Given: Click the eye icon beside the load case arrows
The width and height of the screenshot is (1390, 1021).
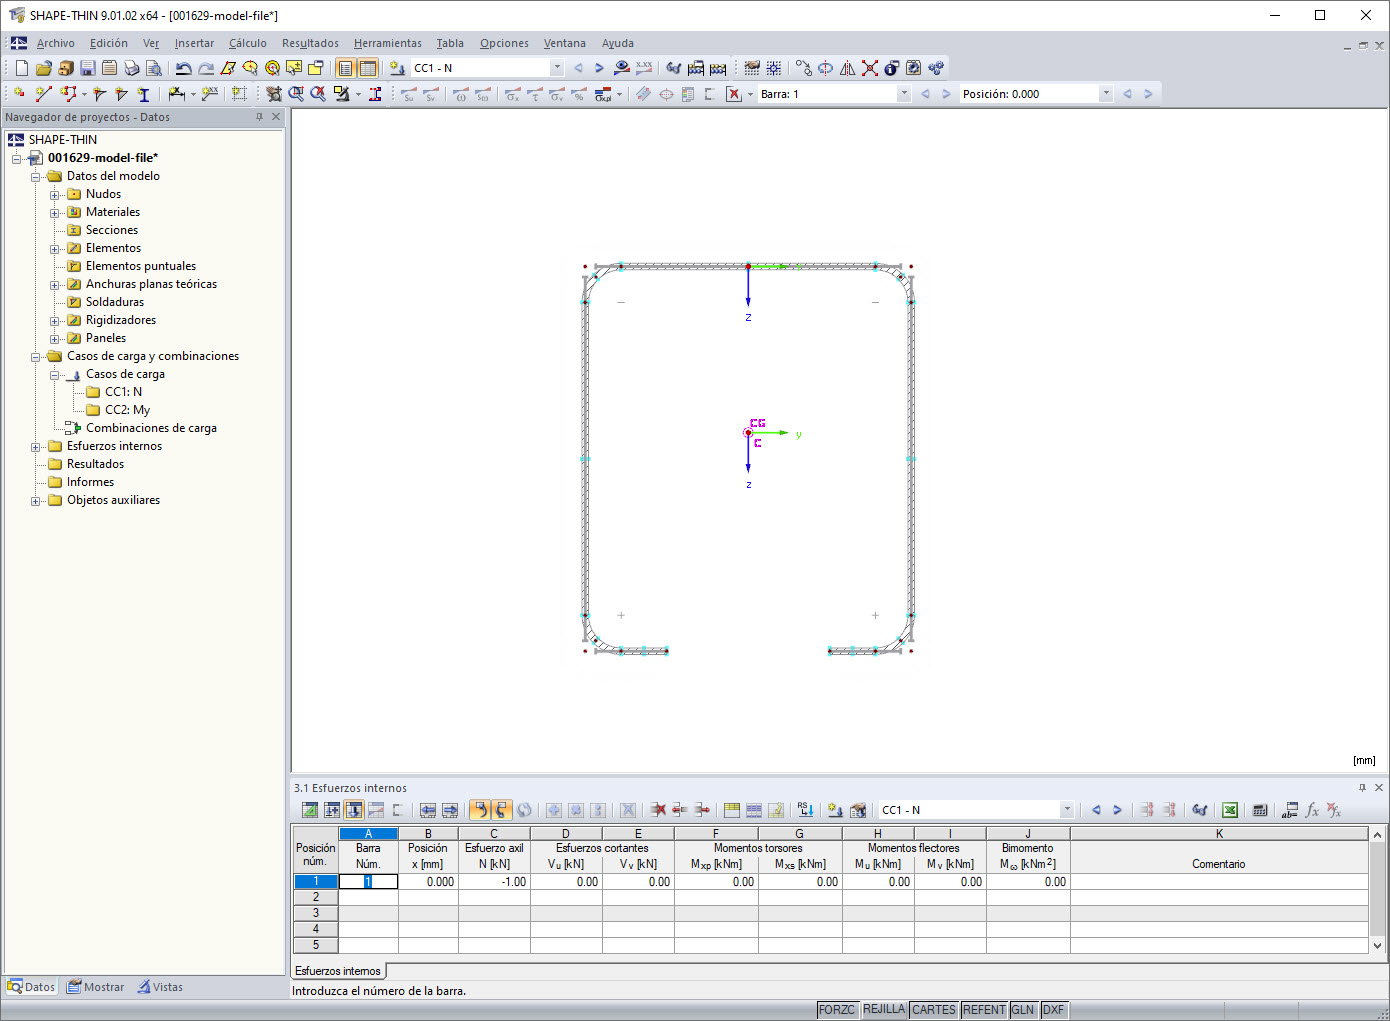Looking at the screenshot, I should pos(621,68).
